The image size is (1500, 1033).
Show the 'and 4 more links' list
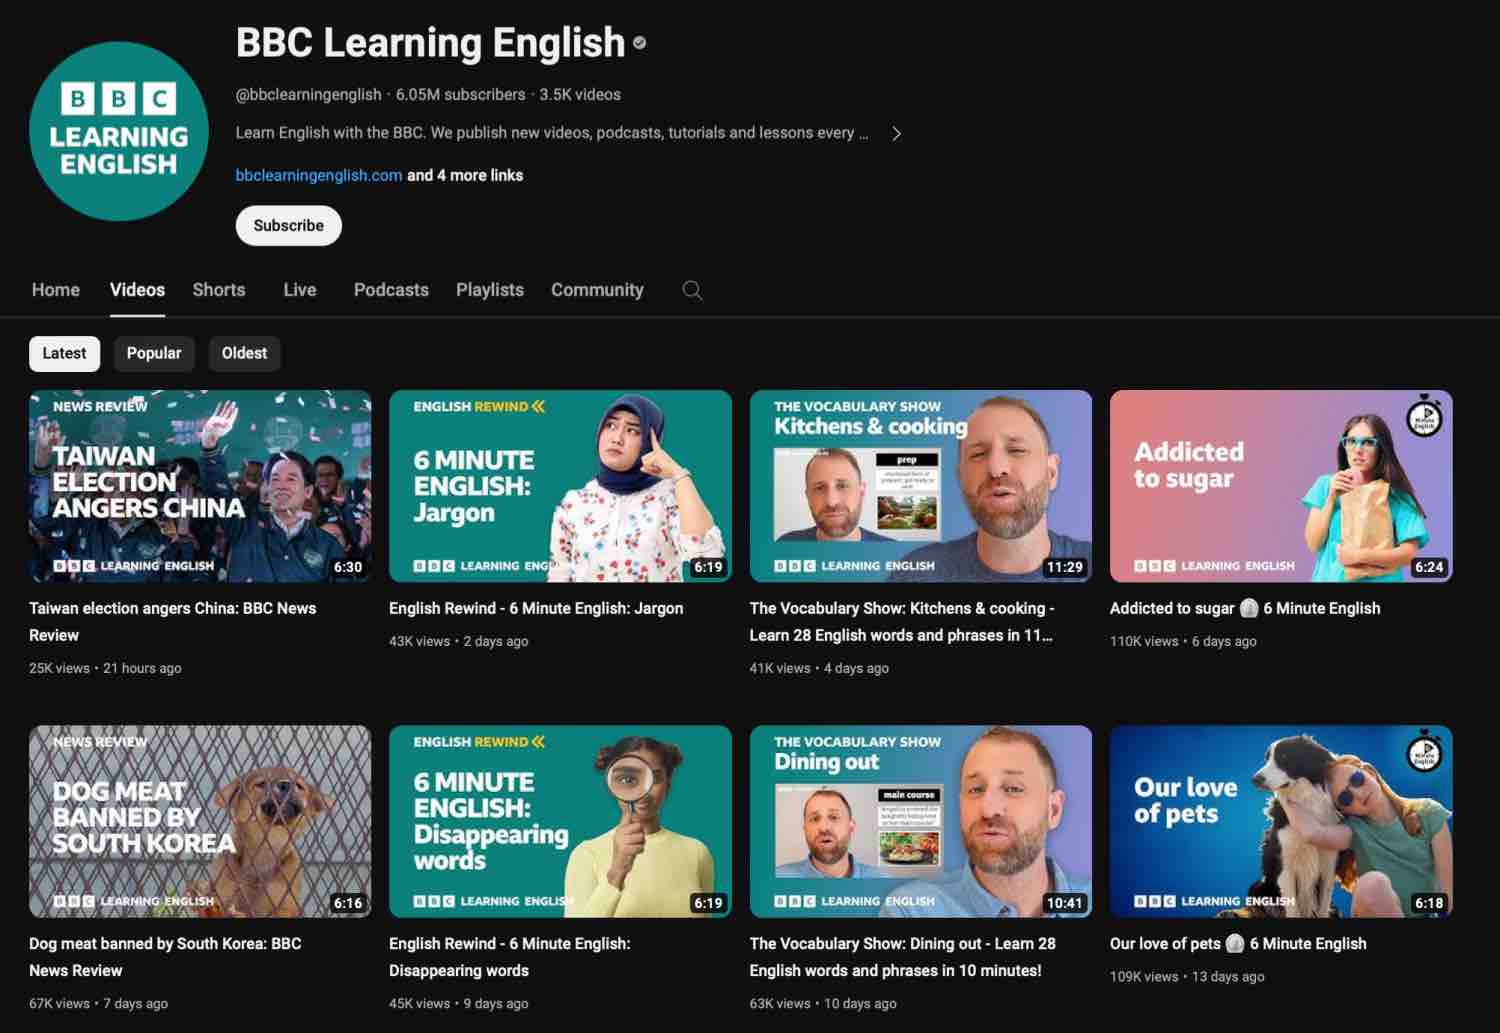pos(465,175)
